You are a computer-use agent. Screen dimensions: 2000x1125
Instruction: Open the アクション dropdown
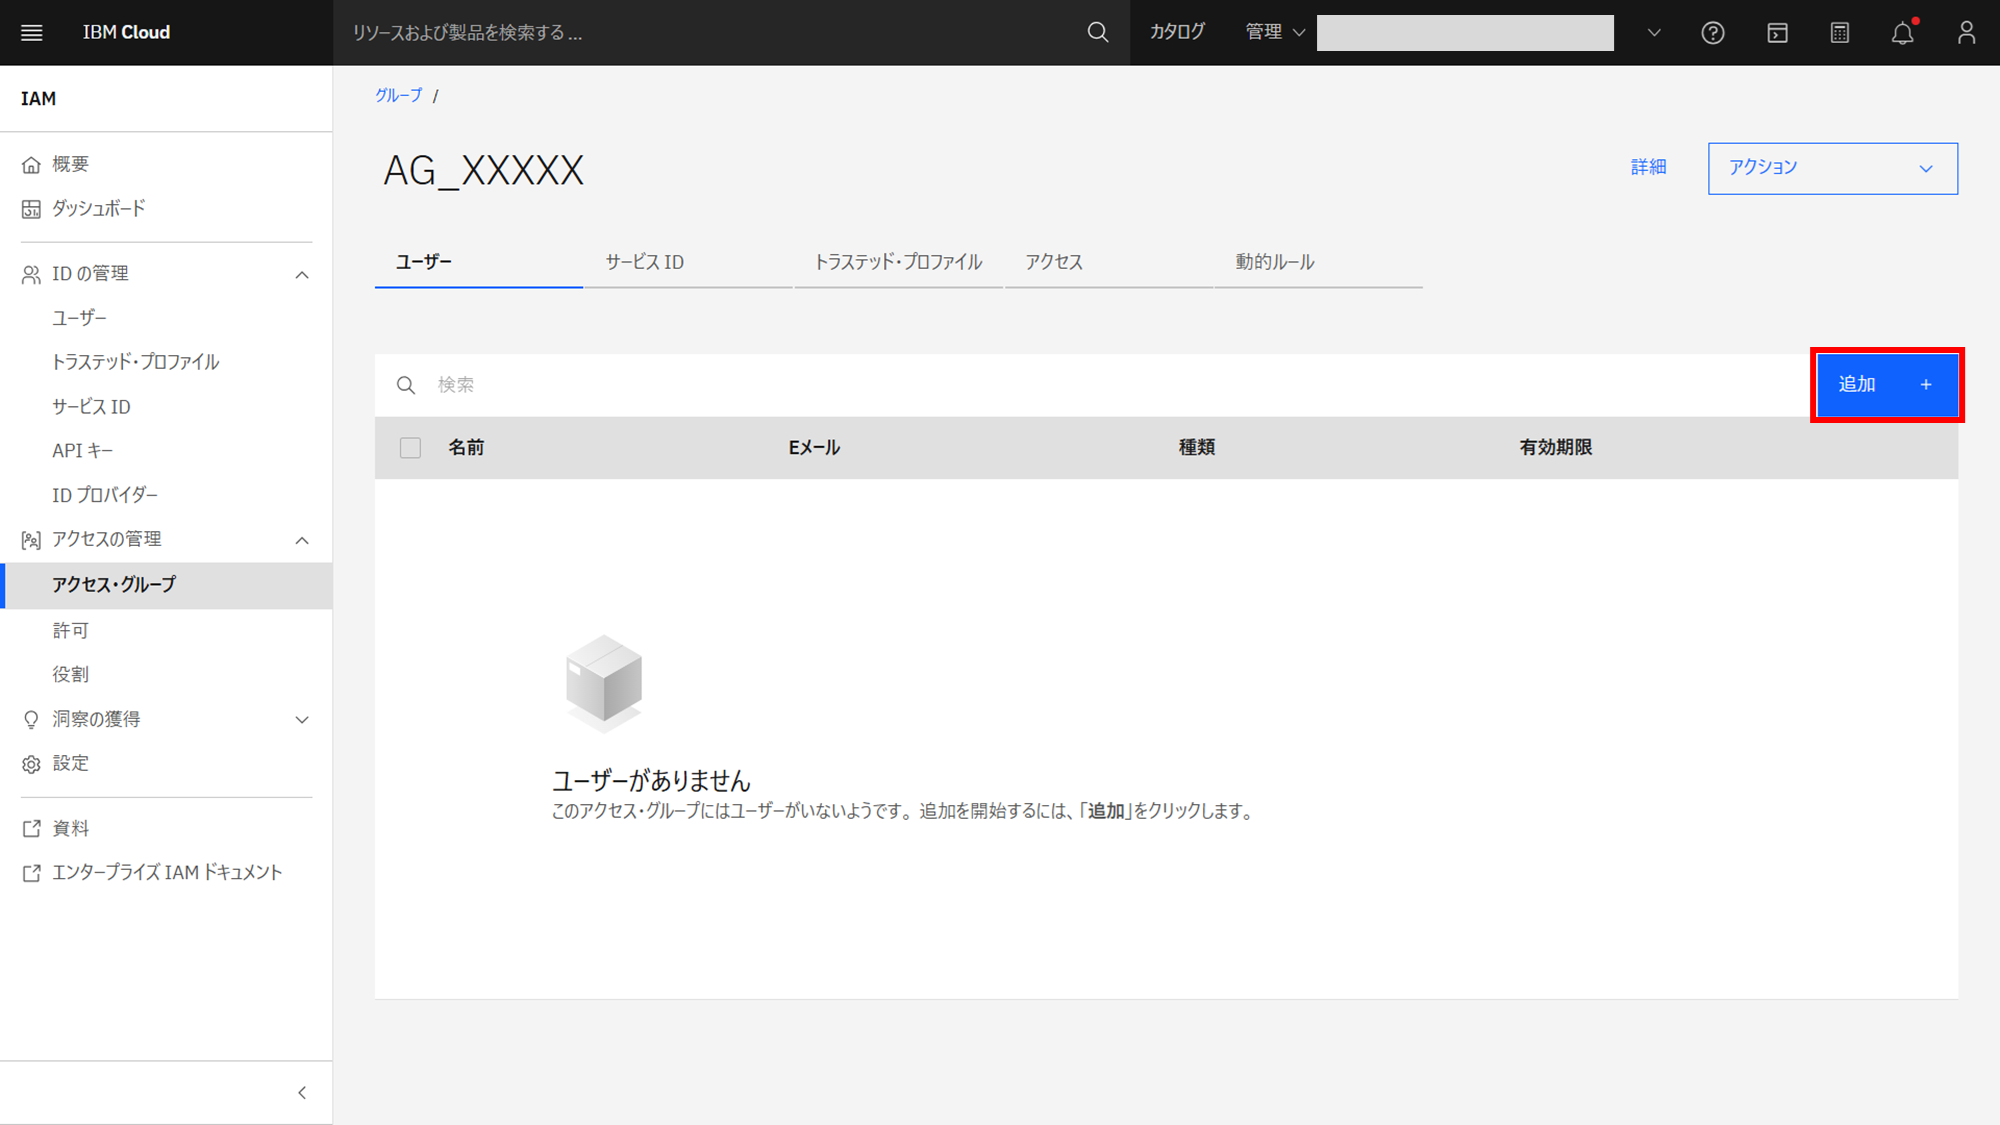pyautogui.click(x=1832, y=168)
